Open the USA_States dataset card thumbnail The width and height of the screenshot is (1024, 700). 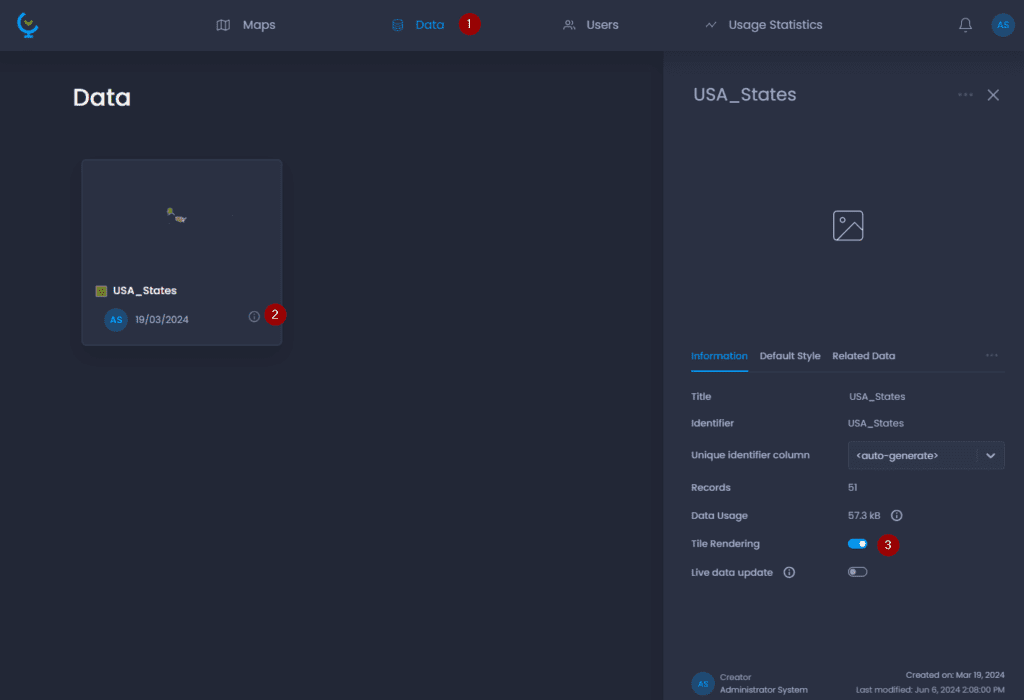pyautogui.click(x=182, y=215)
